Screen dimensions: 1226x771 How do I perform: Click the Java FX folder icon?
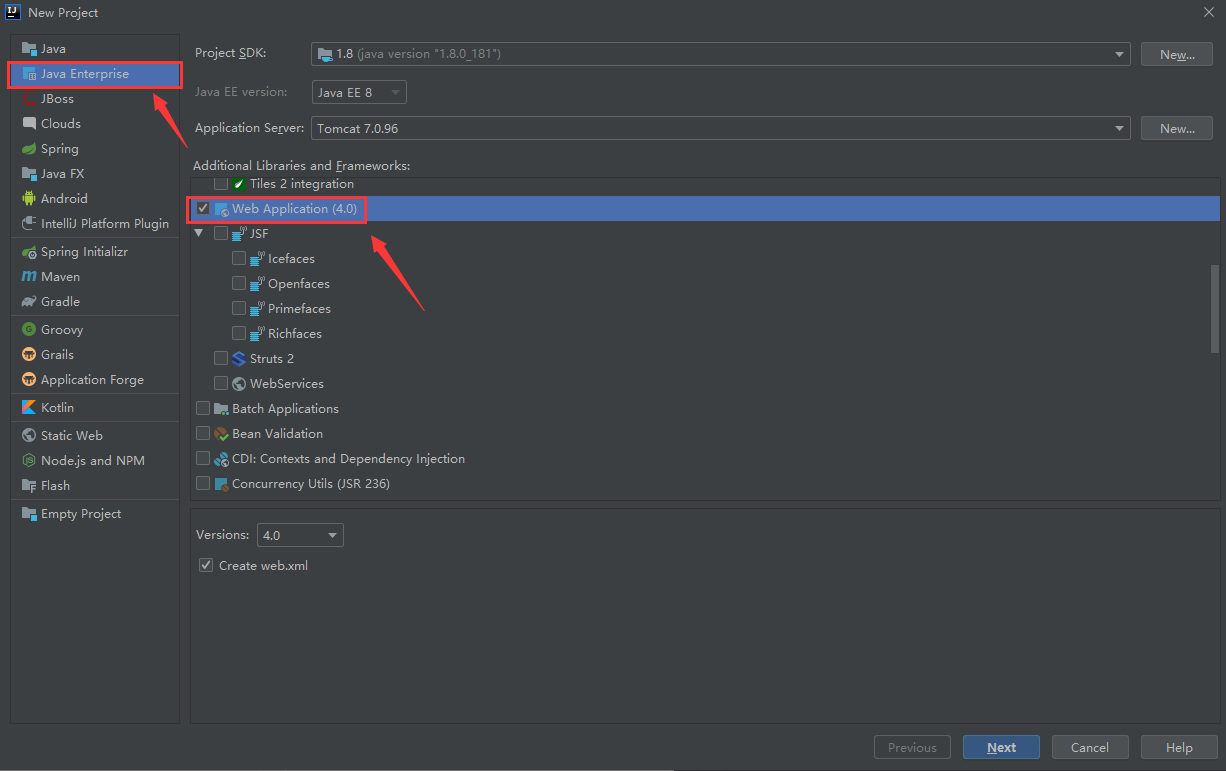click(29, 174)
